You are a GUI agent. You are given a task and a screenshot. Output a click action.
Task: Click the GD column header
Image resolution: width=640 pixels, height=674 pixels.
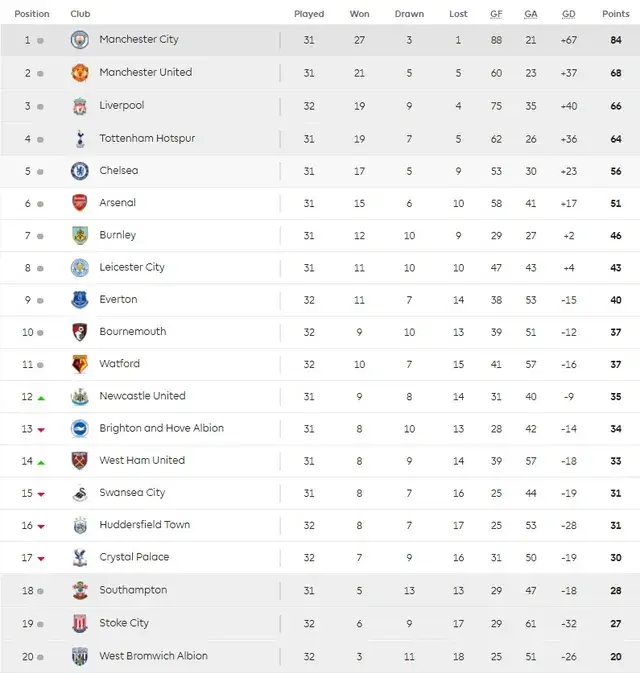coord(569,14)
